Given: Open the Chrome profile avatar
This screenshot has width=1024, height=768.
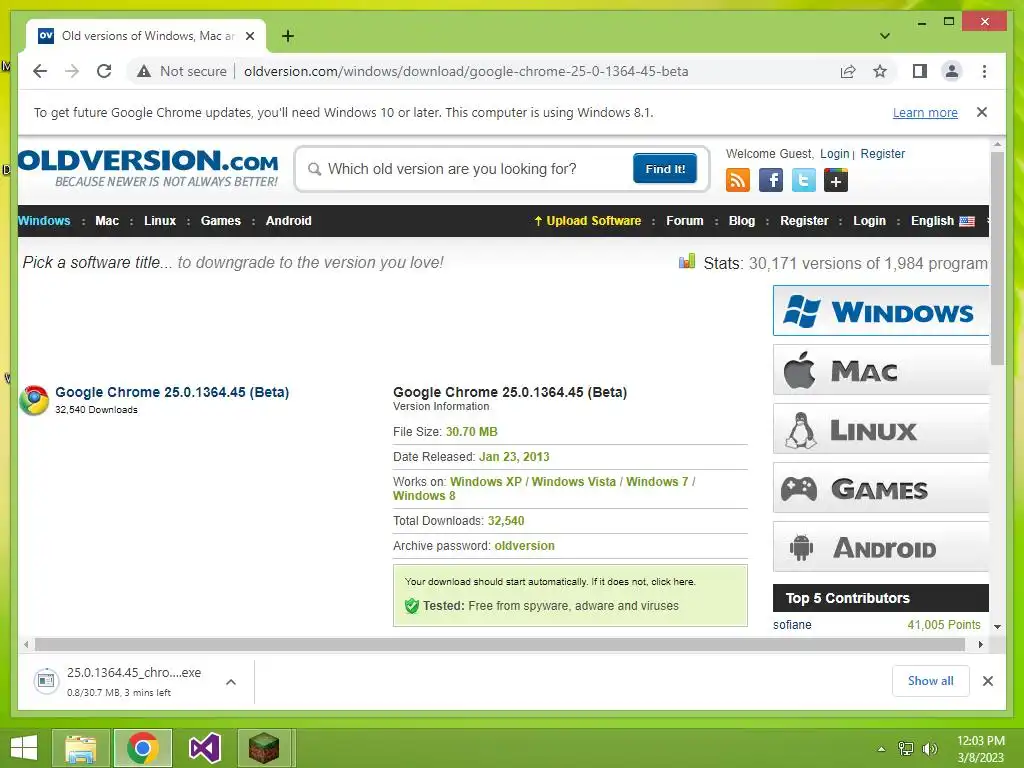Looking at the screenshot, I should [x=952, y=71].
